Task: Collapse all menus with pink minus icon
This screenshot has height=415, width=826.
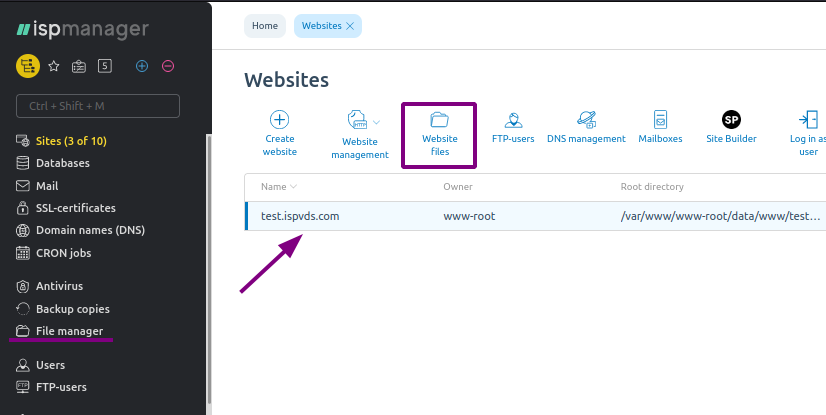Action: [x=168, y=66]
